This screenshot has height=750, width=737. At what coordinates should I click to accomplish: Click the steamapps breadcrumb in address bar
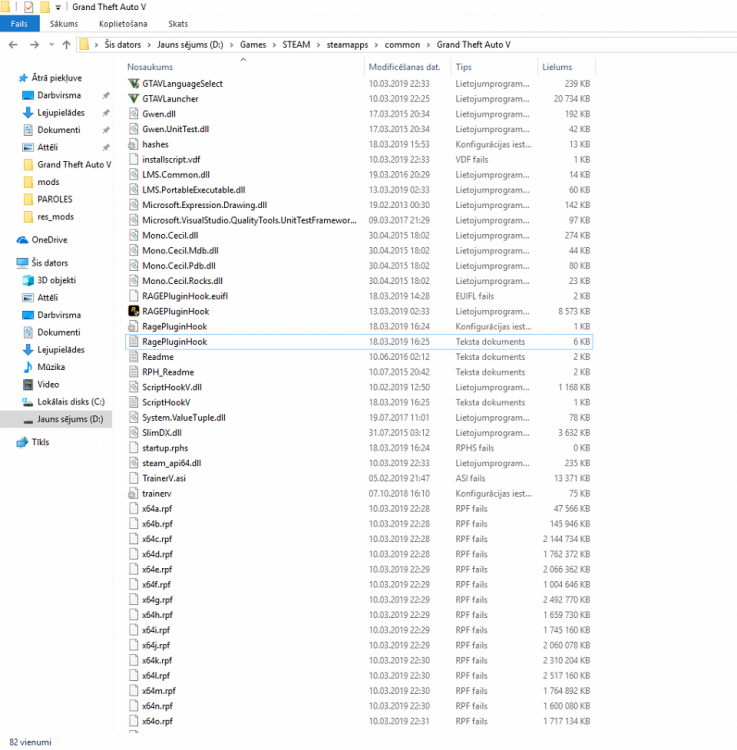click(x=348, y=45)
